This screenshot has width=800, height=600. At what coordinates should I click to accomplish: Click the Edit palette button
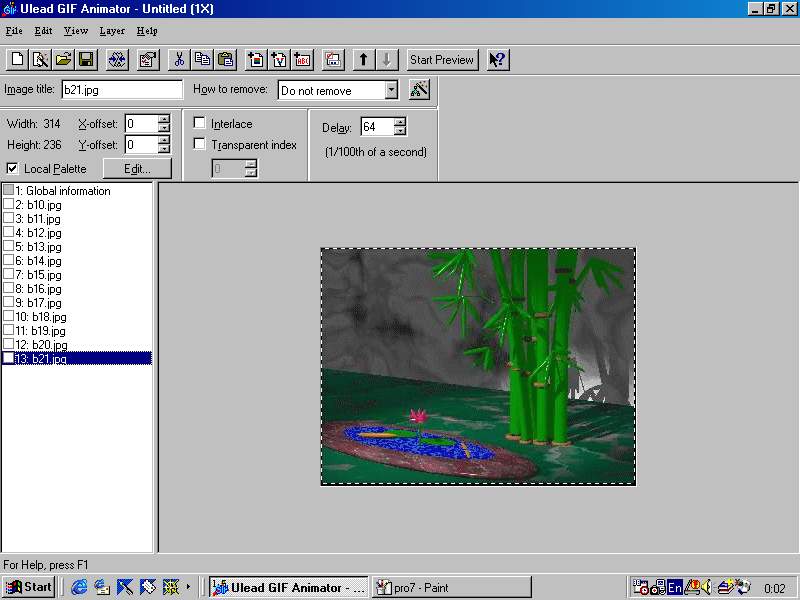137,169
